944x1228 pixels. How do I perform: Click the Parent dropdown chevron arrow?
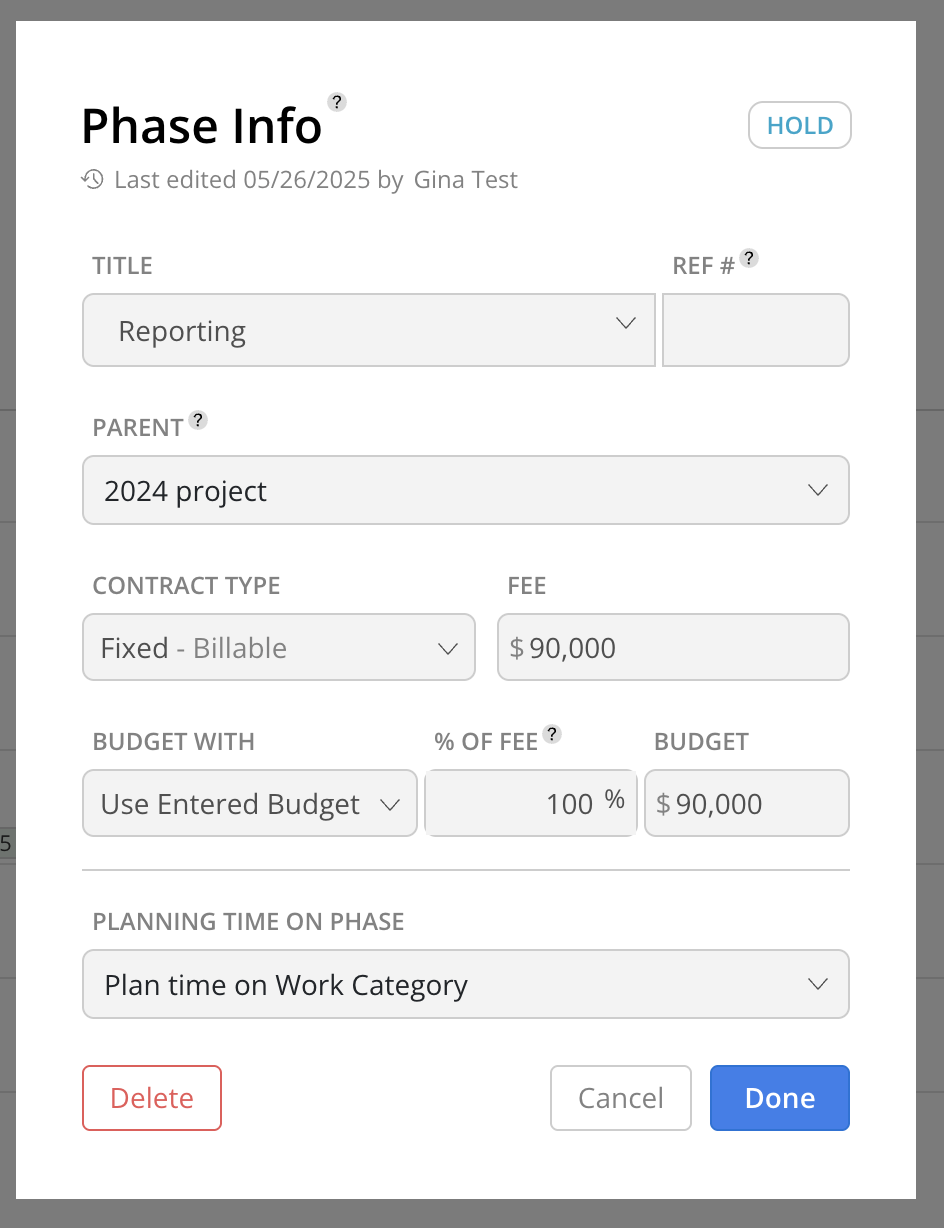[818, 490]
